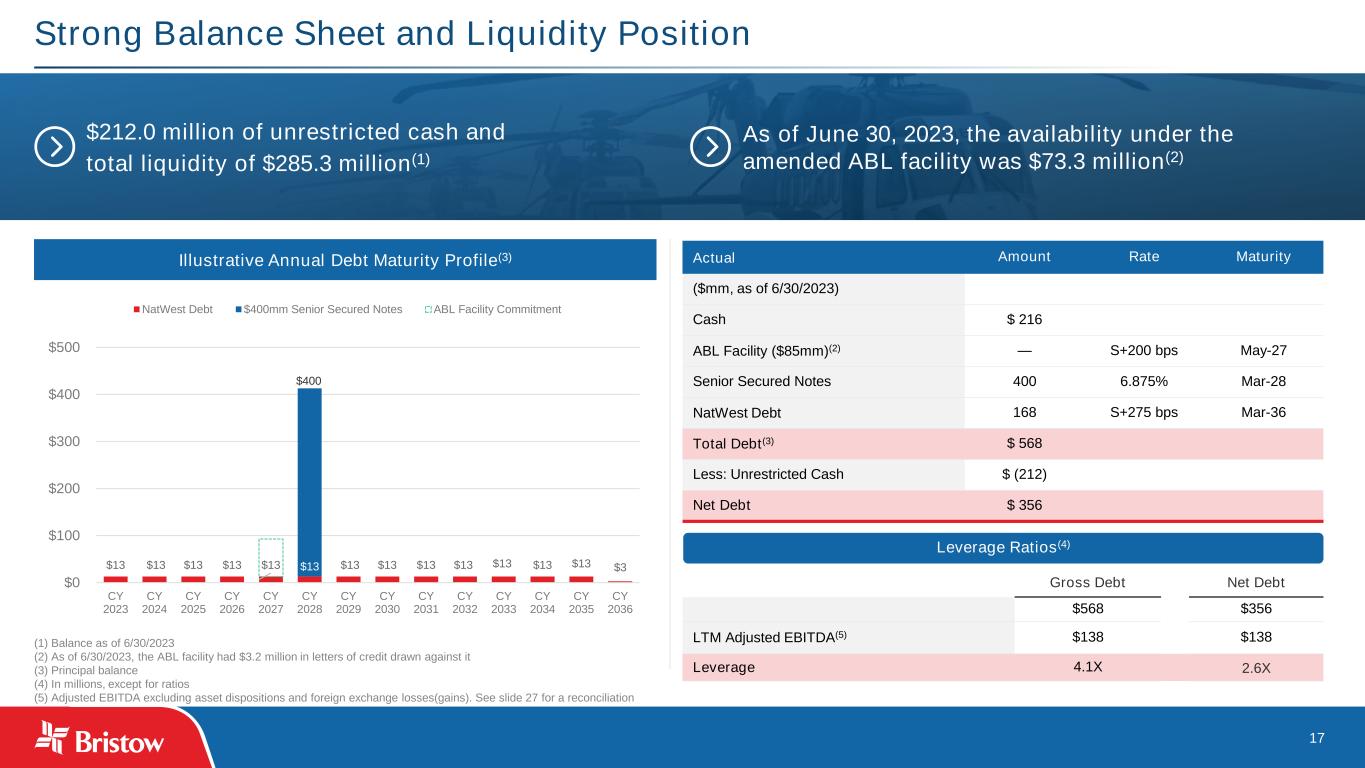The image size is (1365, 768).
Task: Select the Net Debt $ 356 value
Action: click(1024, 505)
